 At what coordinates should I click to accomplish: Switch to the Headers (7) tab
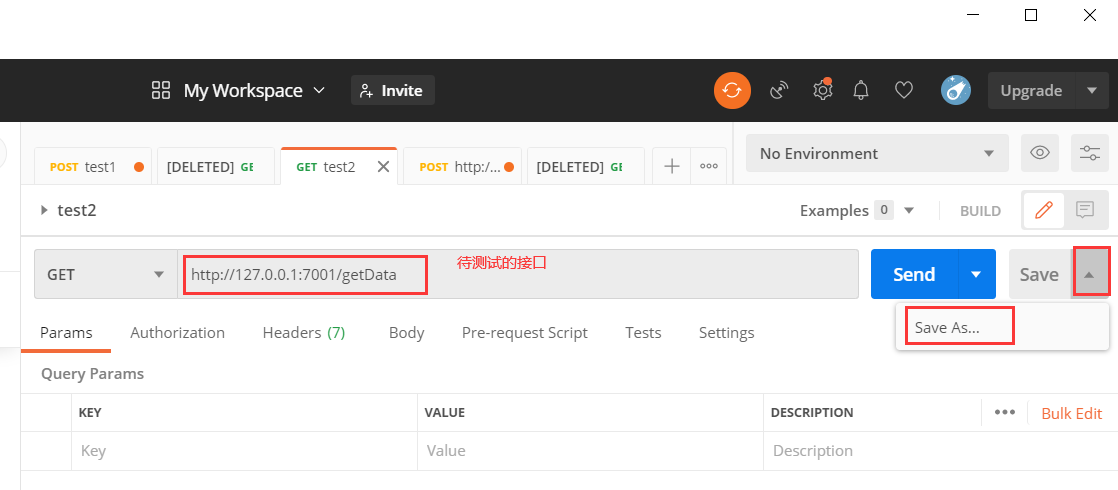[304, 332]
